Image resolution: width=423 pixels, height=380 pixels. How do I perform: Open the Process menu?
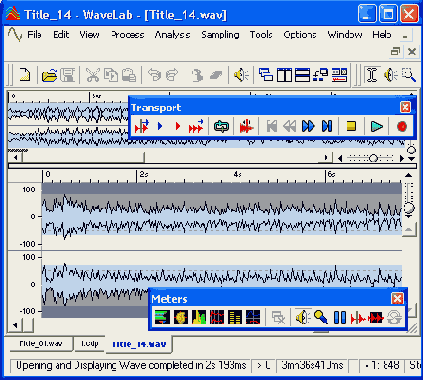point(128,35)
